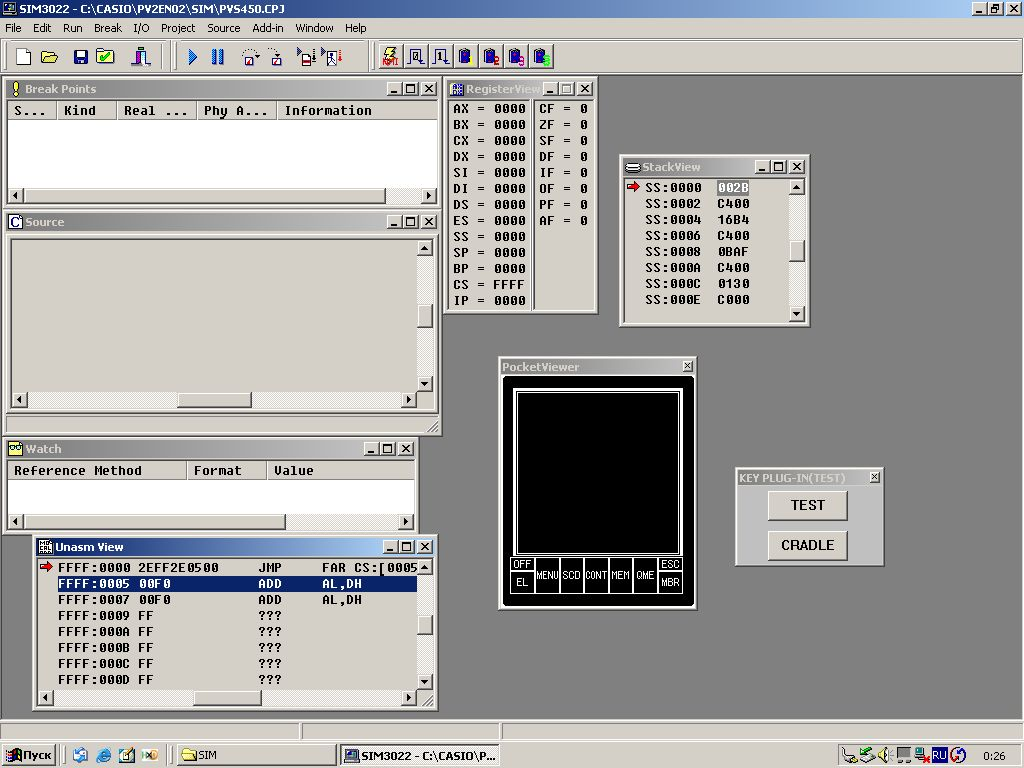Click the build project icon
This screenshot has width=1024, height=768.
[x=141, y=57]
